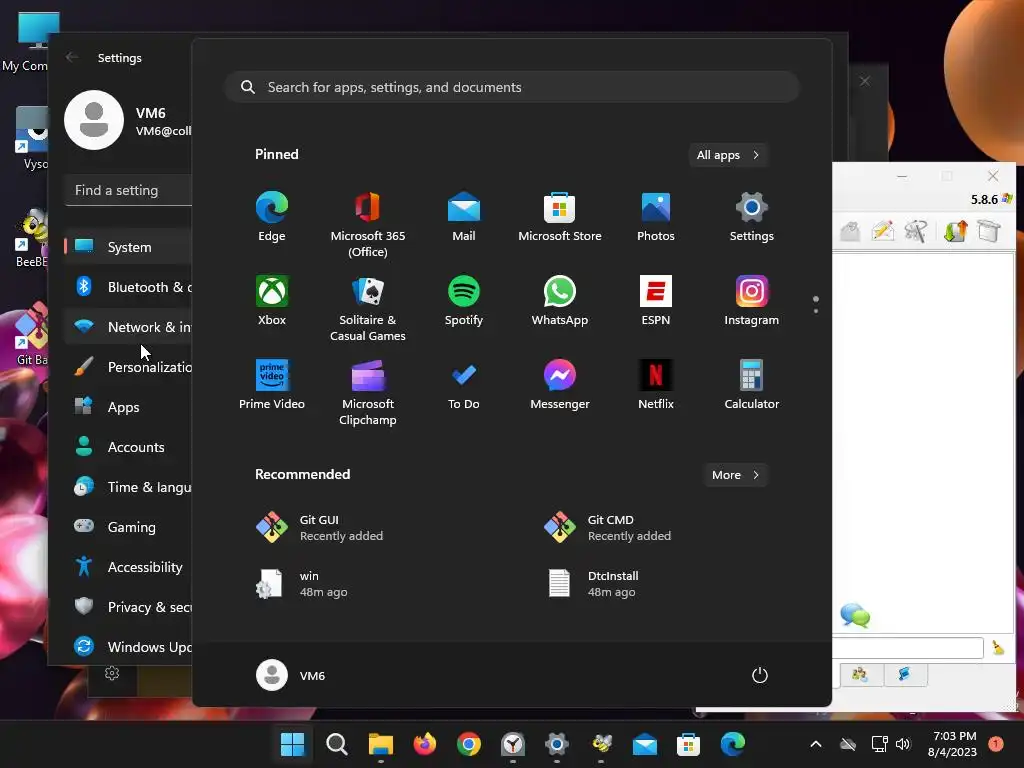Open Edge from pinned apps
Viewport: 1024px width, 768px height.
tap(272, 217)
